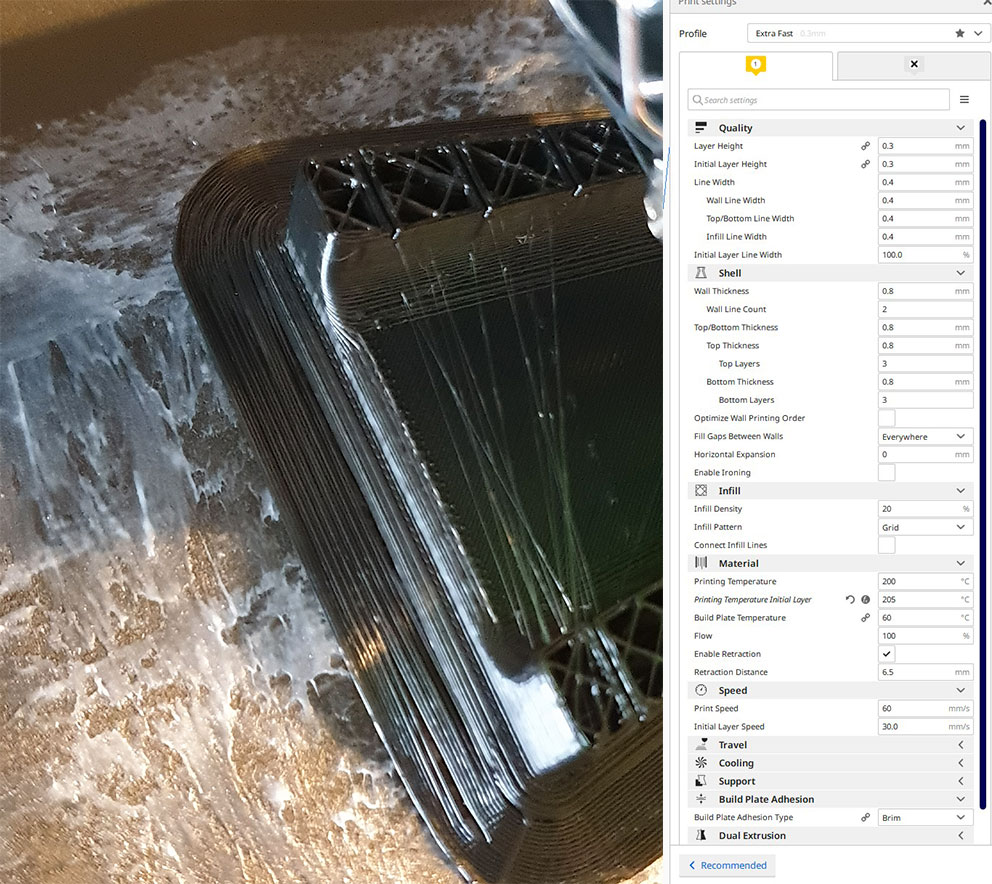Click the link icon beside Layer Height

[865, 146]
